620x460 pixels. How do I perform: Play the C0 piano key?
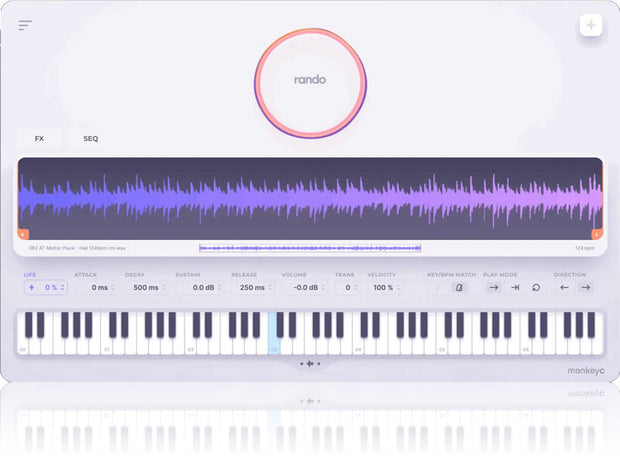click(x=23, y=346)
